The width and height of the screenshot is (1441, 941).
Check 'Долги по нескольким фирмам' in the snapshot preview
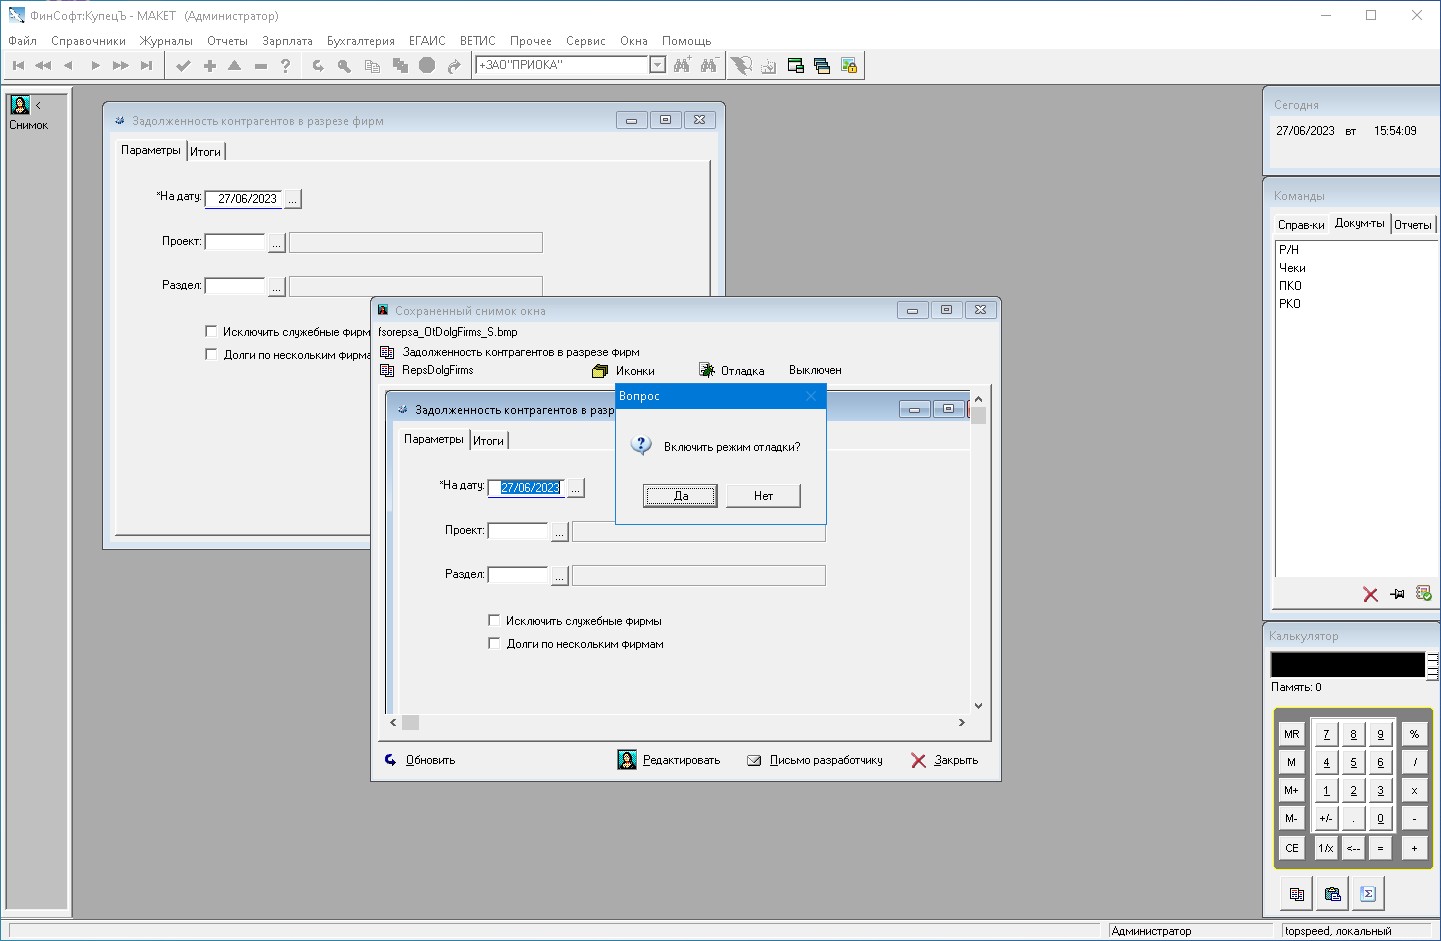click(494, 643)
